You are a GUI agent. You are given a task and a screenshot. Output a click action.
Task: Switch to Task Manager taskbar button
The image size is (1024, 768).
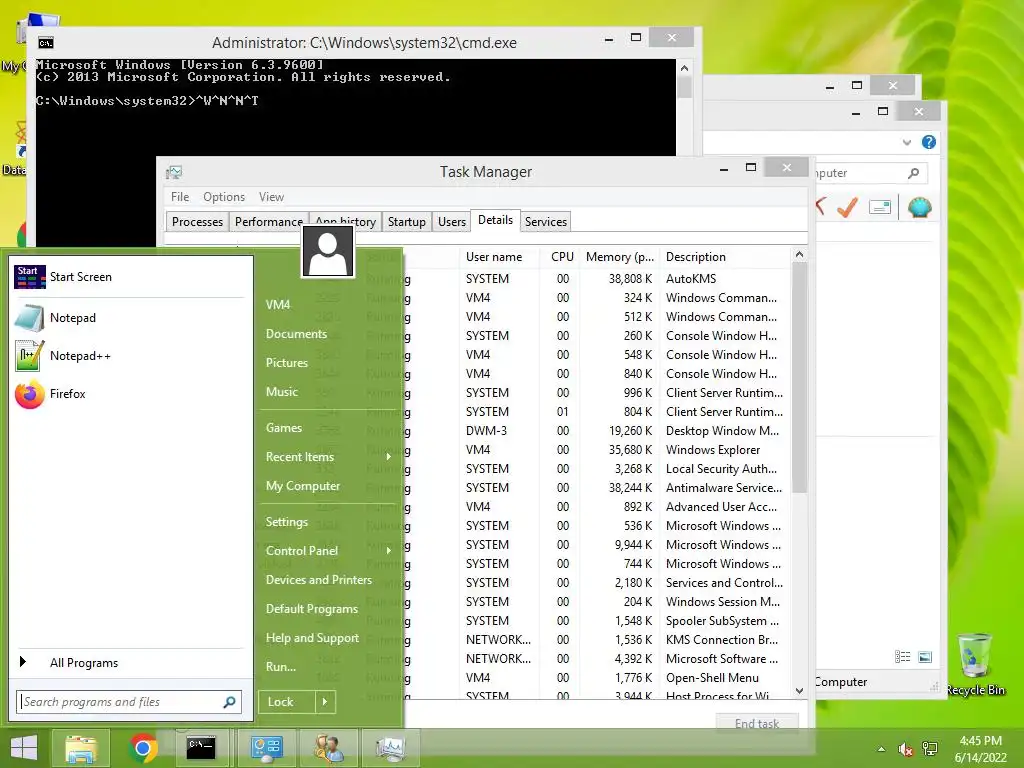391,748
